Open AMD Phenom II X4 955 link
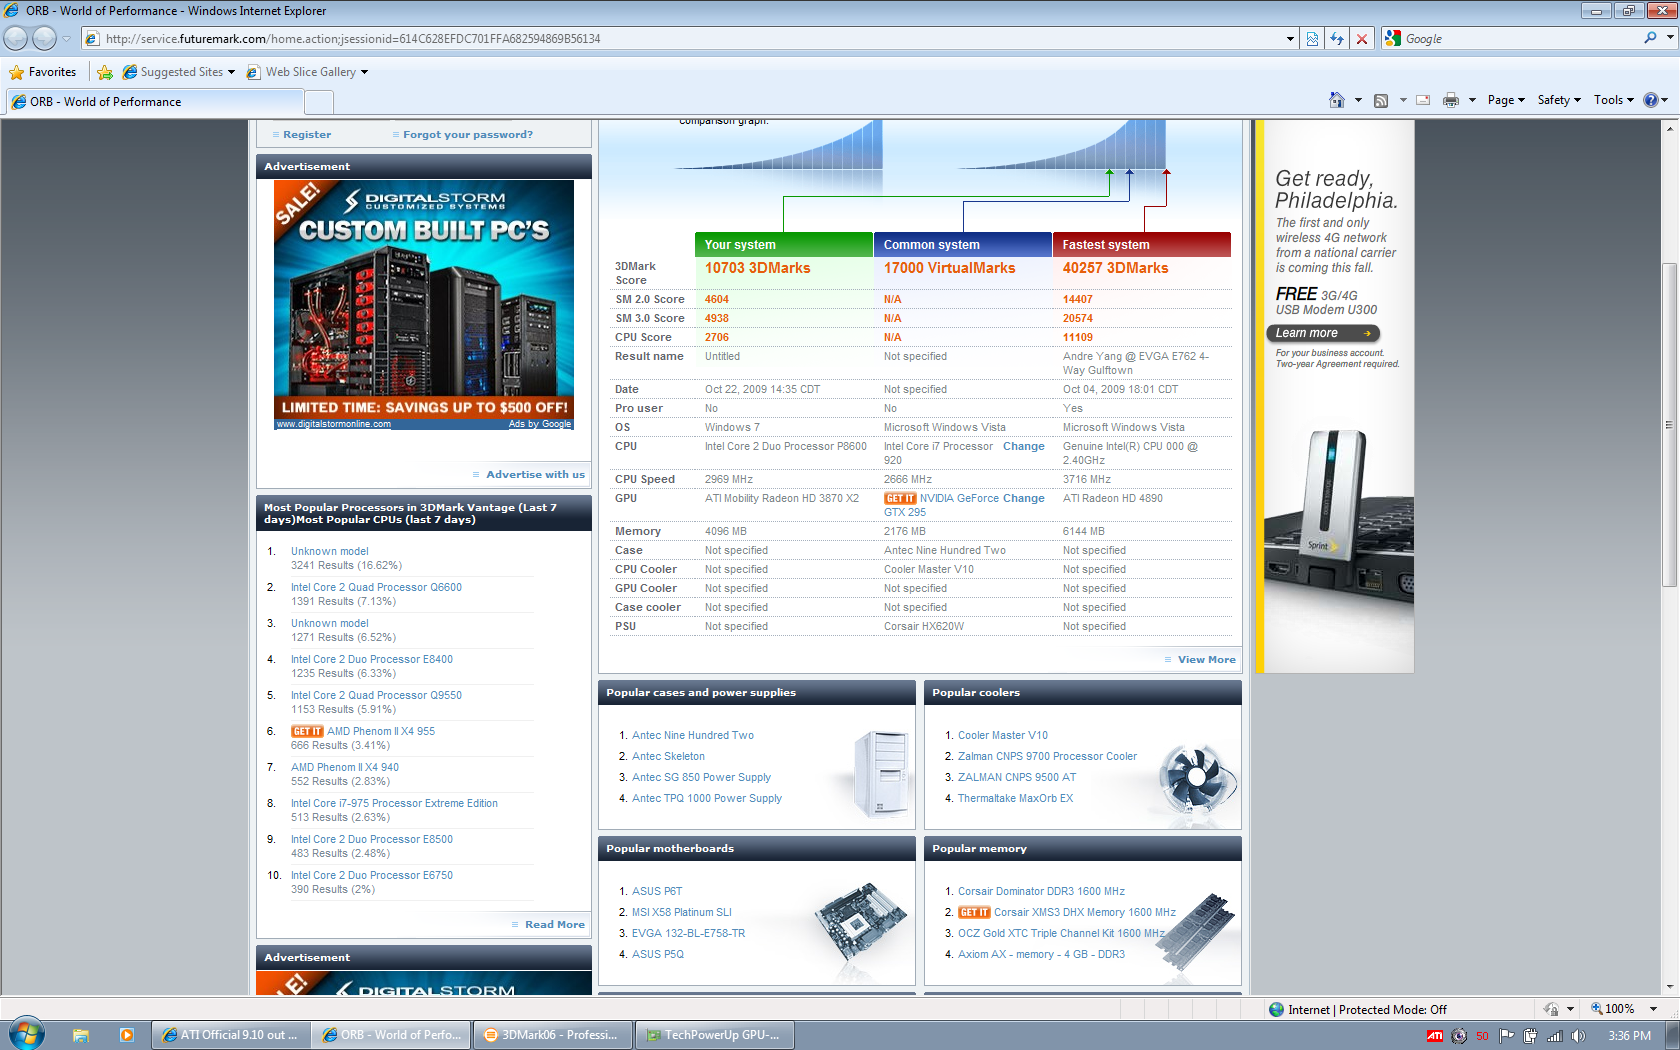1680x1050 pixels. pyautogui.click(x=381, y=732)
